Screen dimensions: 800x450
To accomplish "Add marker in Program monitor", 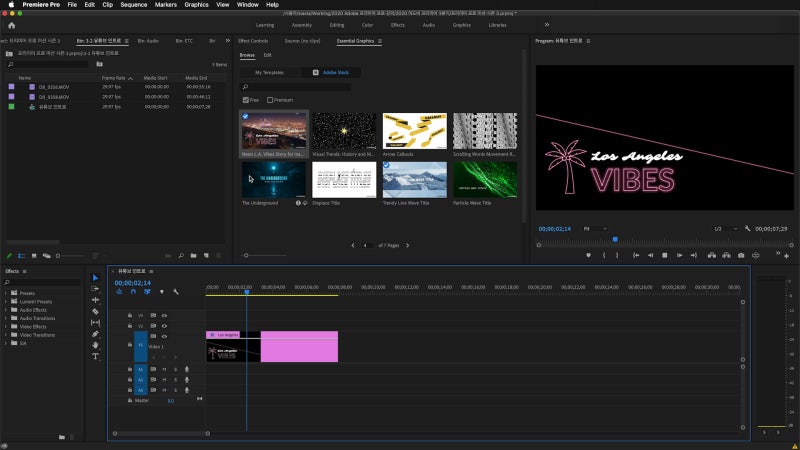I will [x=588, y=255].
